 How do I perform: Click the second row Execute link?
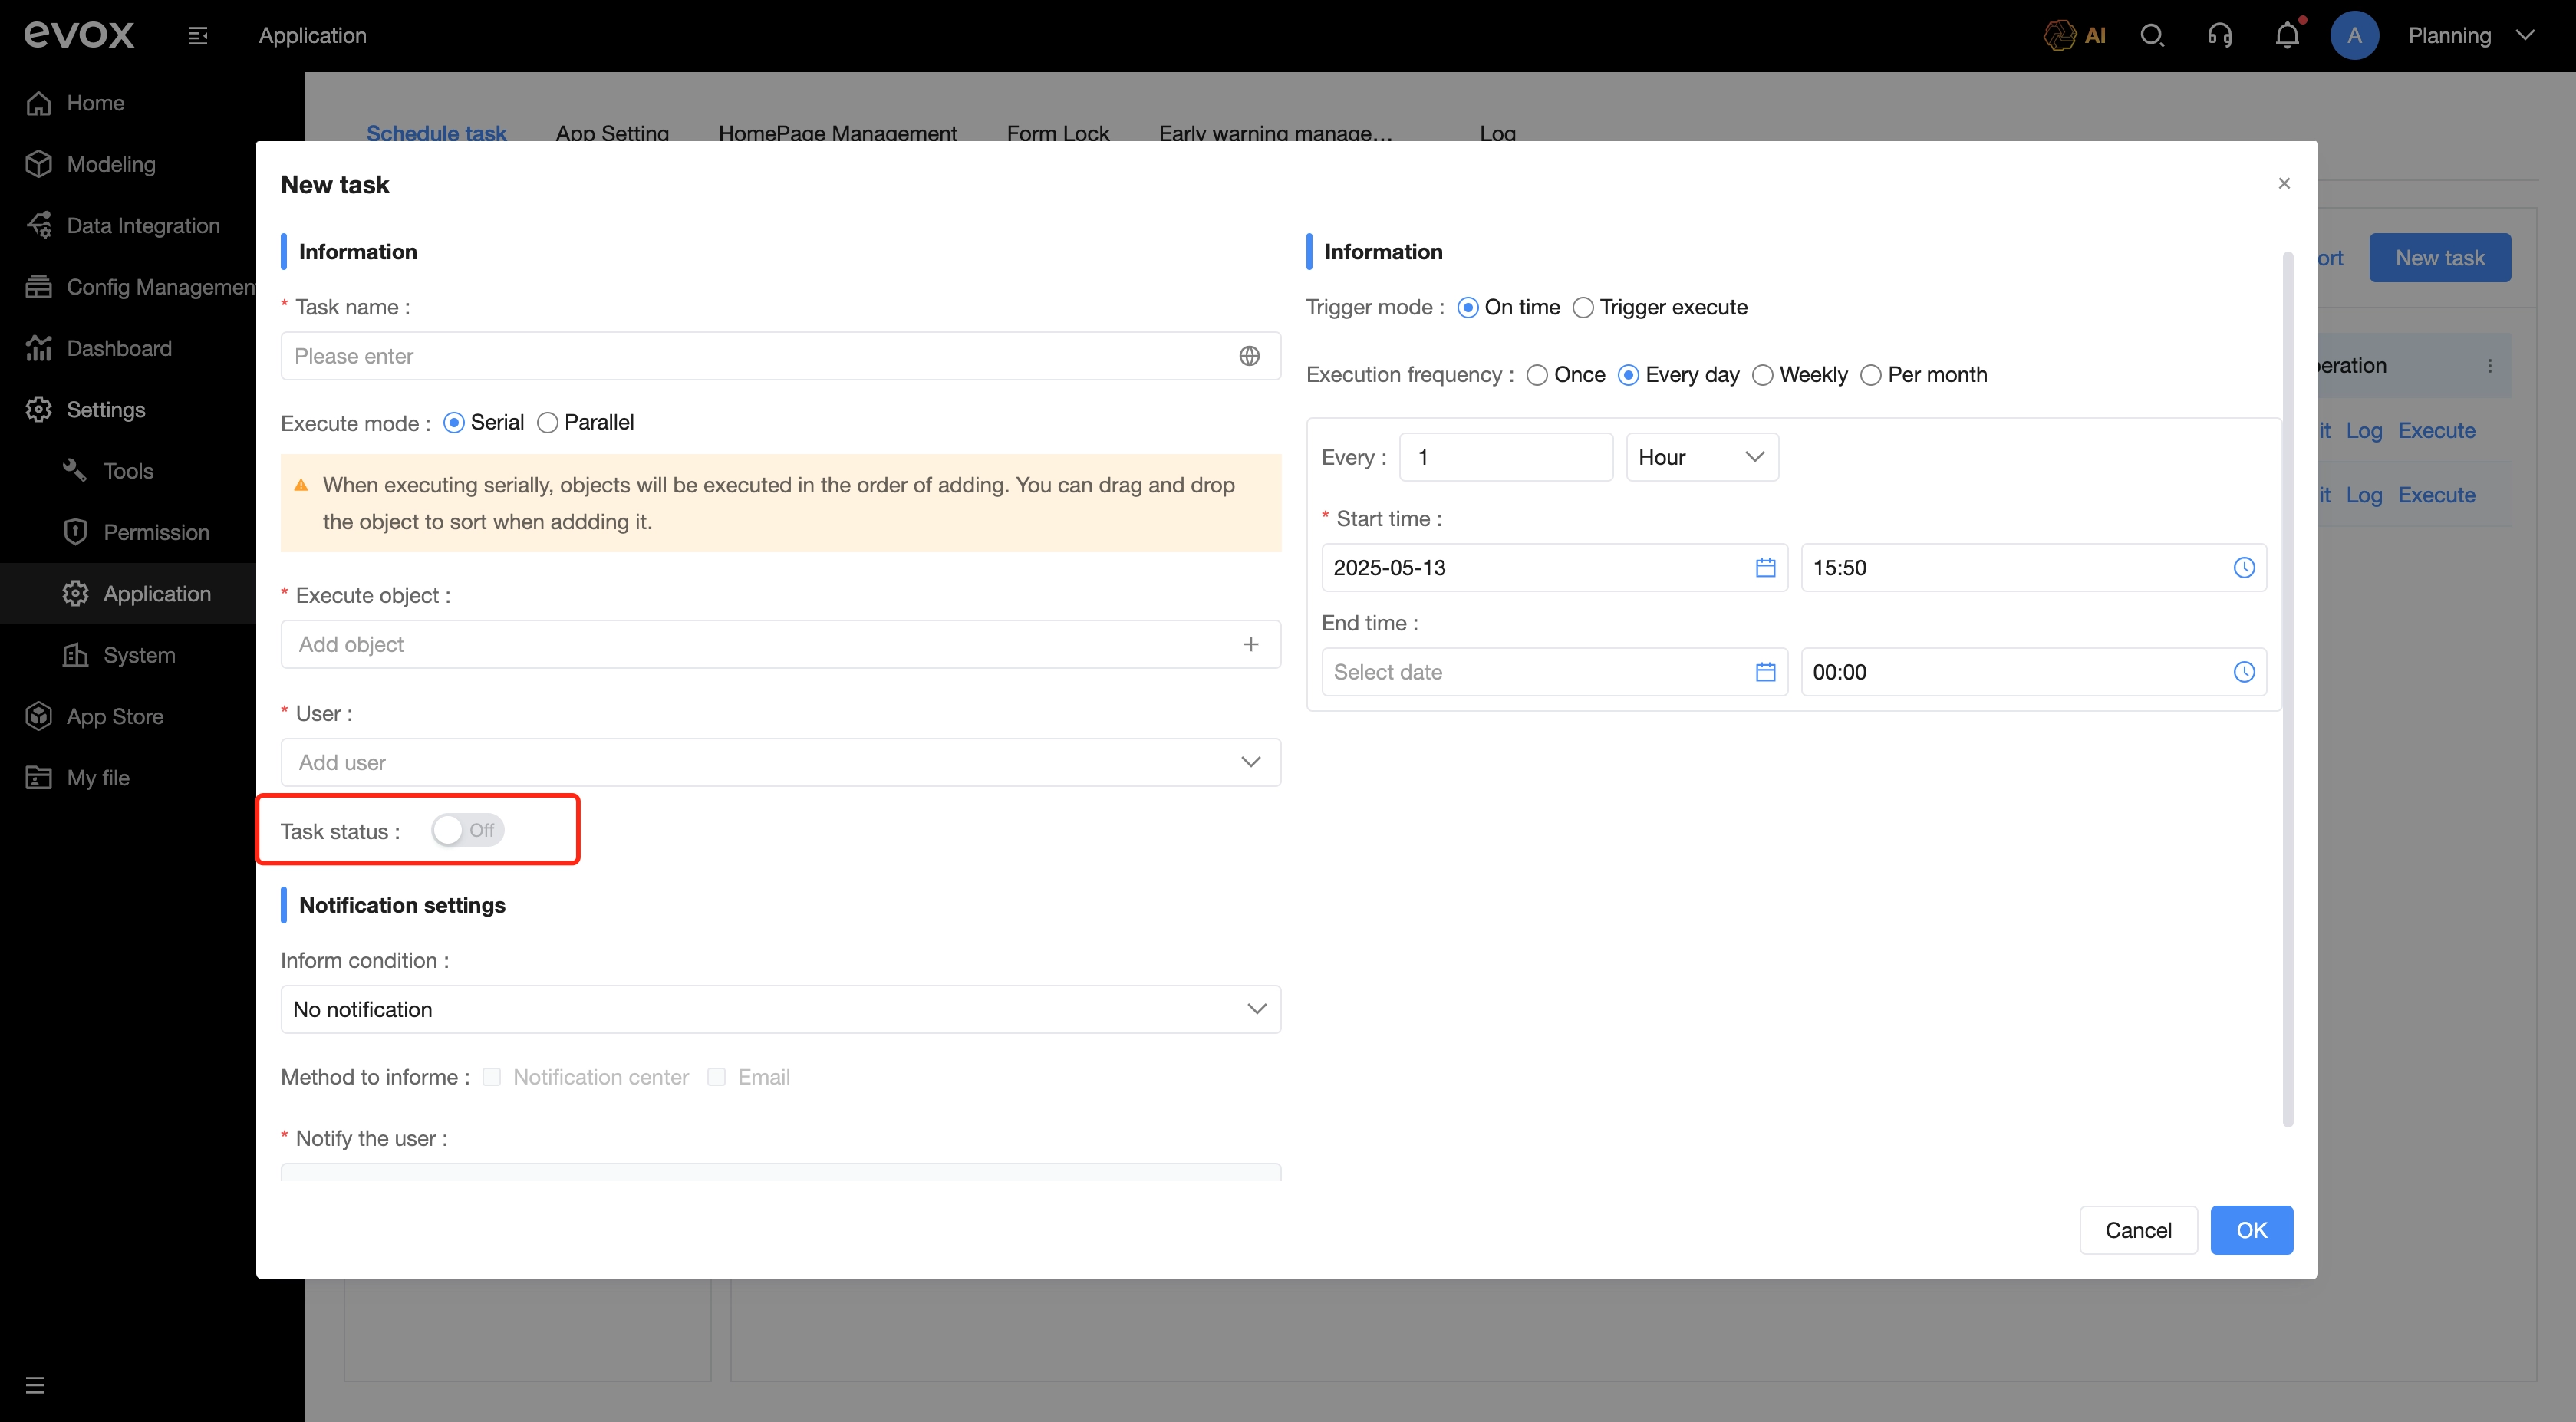pyautogui.click(x=2436, y=495)
